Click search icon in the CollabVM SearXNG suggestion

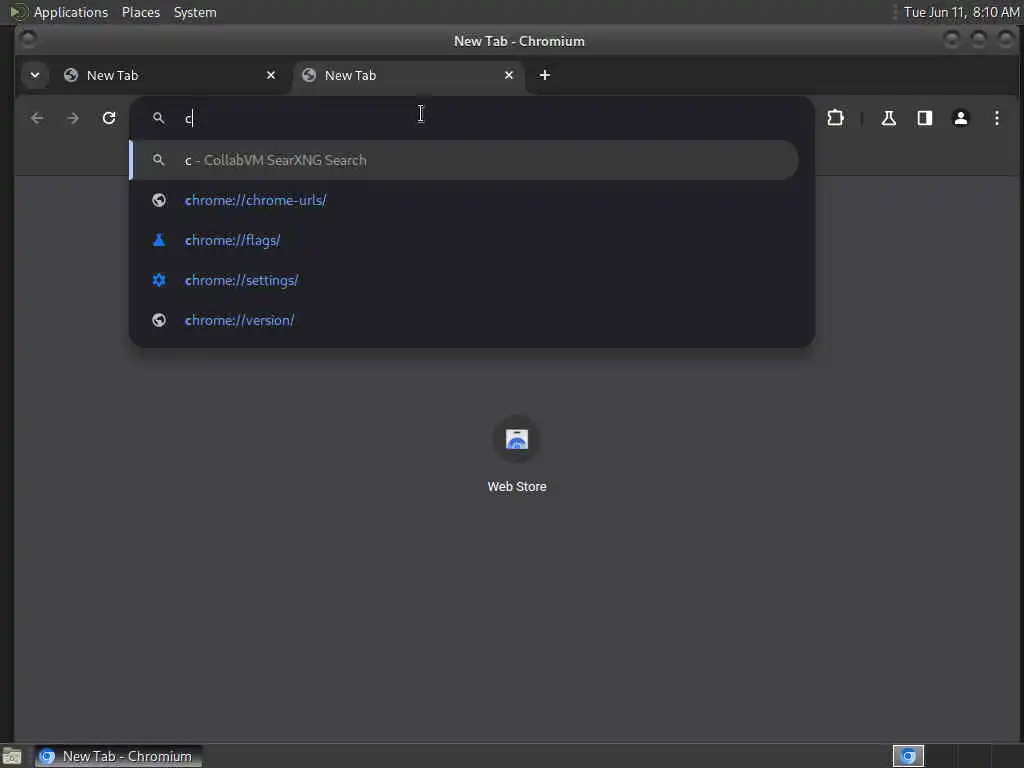tap(159, 160)
